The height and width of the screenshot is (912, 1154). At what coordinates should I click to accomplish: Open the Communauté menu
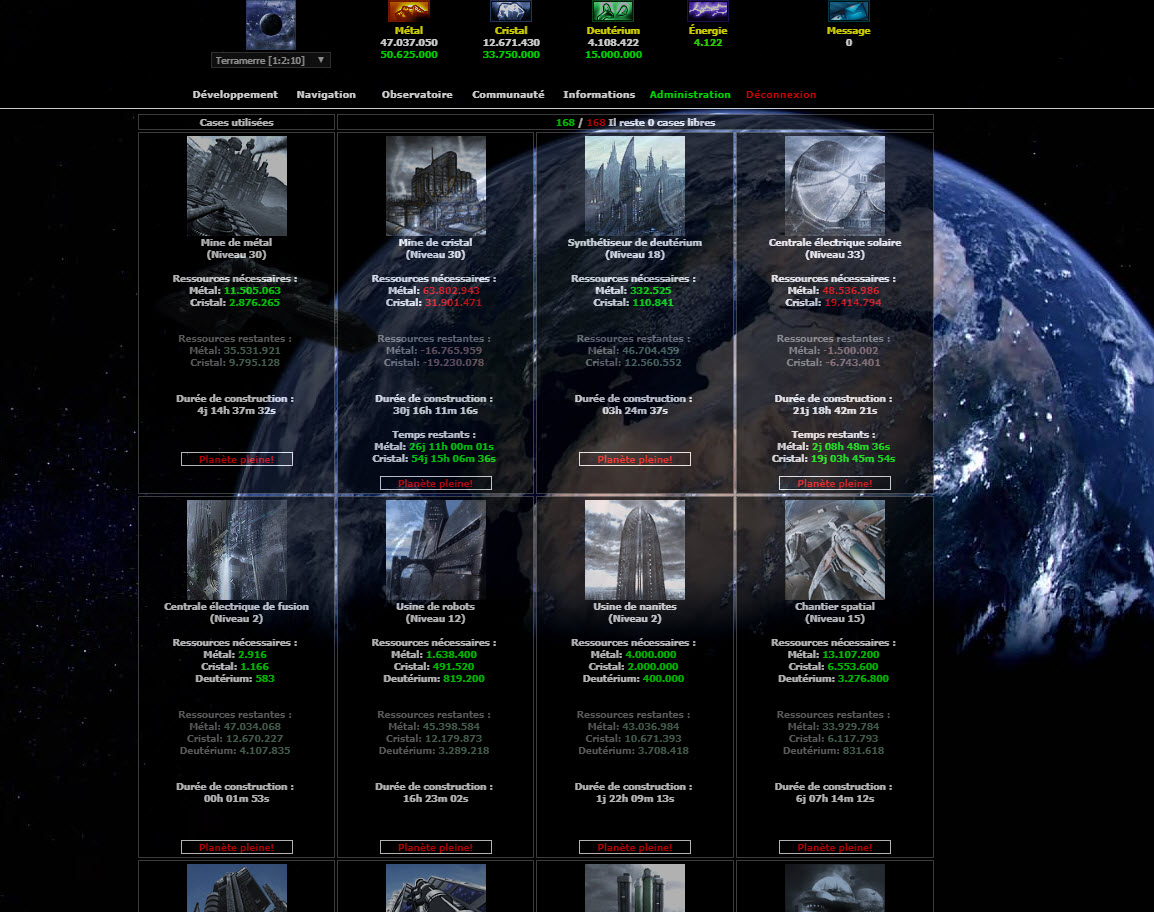[x=508, y=95]
